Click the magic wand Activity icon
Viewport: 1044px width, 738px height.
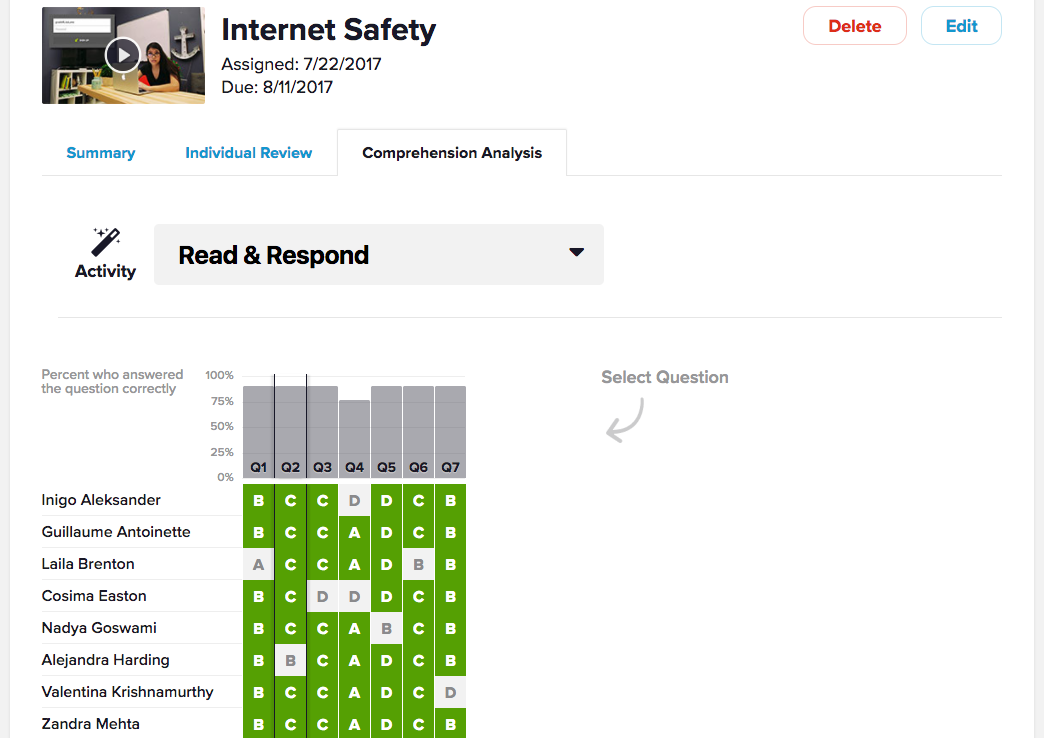[x=105, y=243]
